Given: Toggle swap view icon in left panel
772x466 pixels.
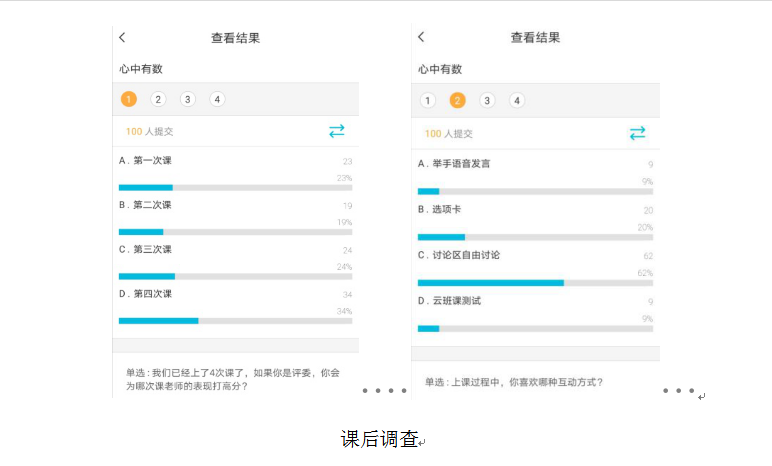Looking at the screenshot, I should pos(337,131).
